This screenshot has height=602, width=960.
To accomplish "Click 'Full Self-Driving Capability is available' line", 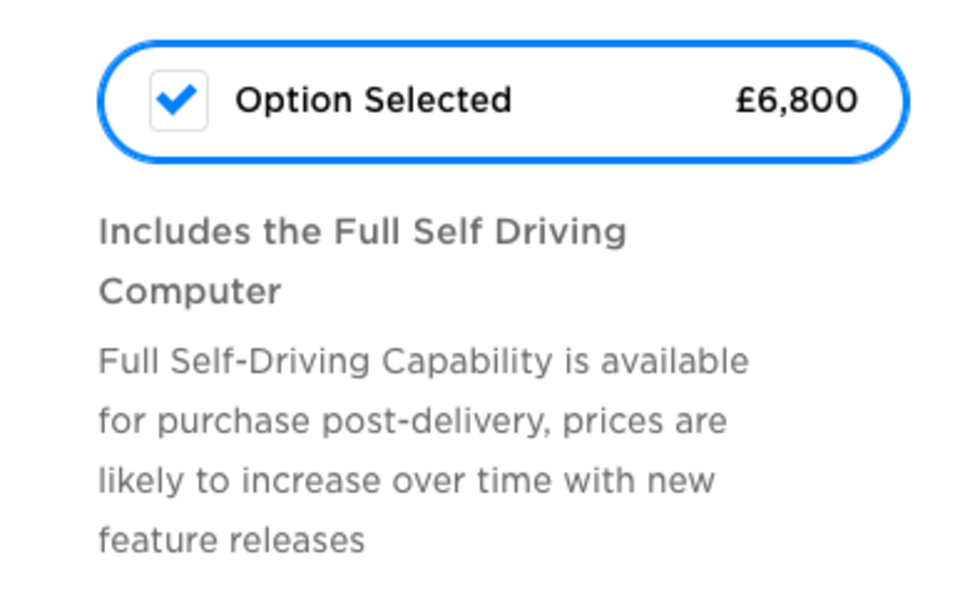I will click(x=423, y=361).
